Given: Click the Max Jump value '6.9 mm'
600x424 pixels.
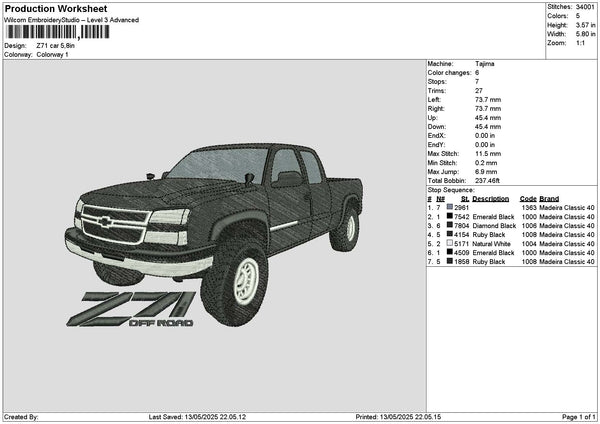Looking at the screenshot, I should tap(486, 172).
